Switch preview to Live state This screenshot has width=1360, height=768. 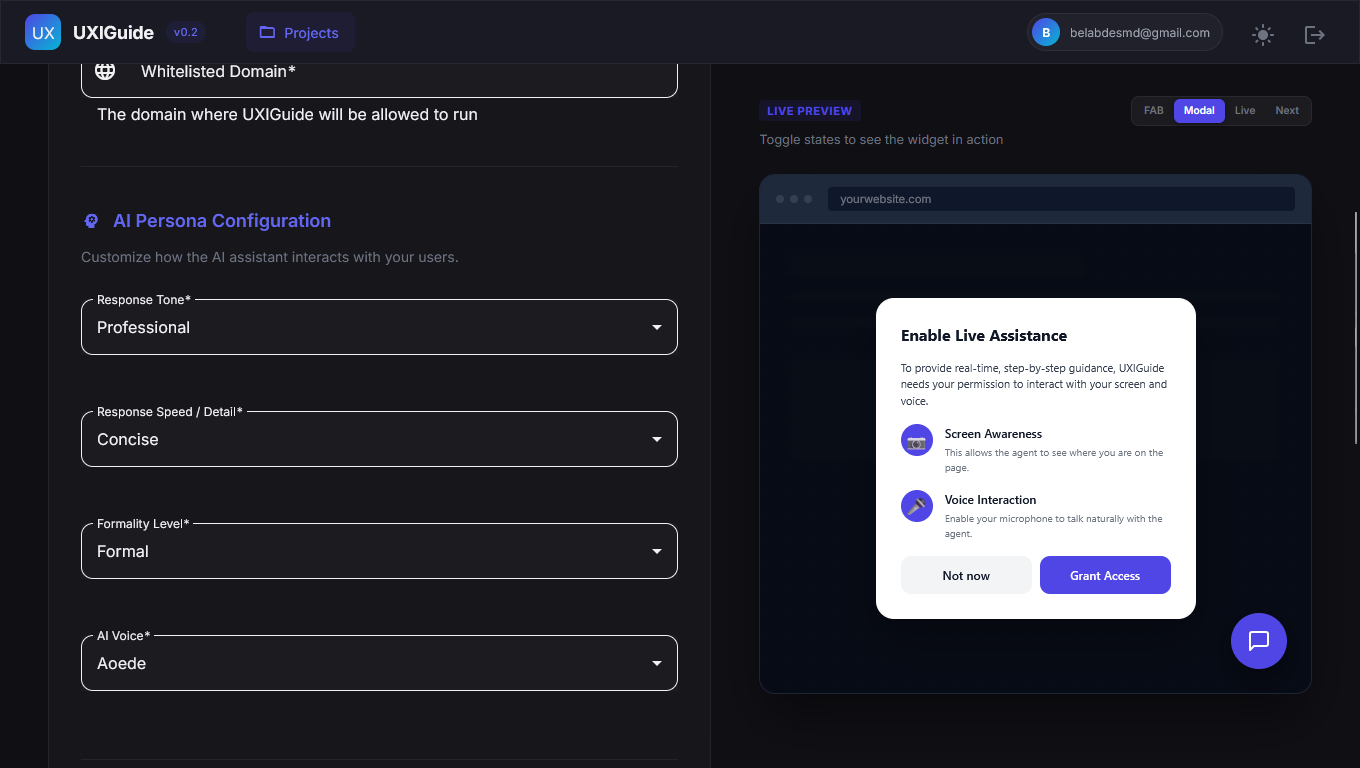coord(1245,111)
